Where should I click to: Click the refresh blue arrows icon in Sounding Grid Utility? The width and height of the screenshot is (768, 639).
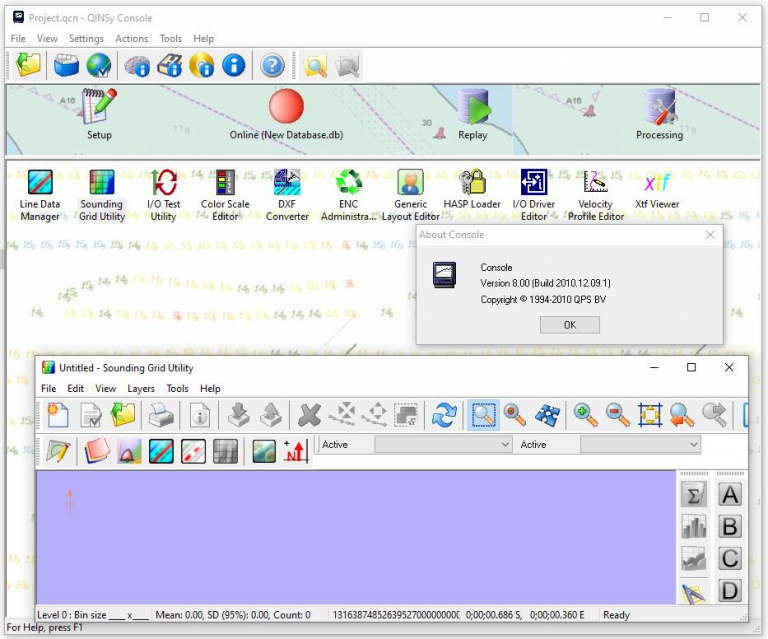(444, 415)
